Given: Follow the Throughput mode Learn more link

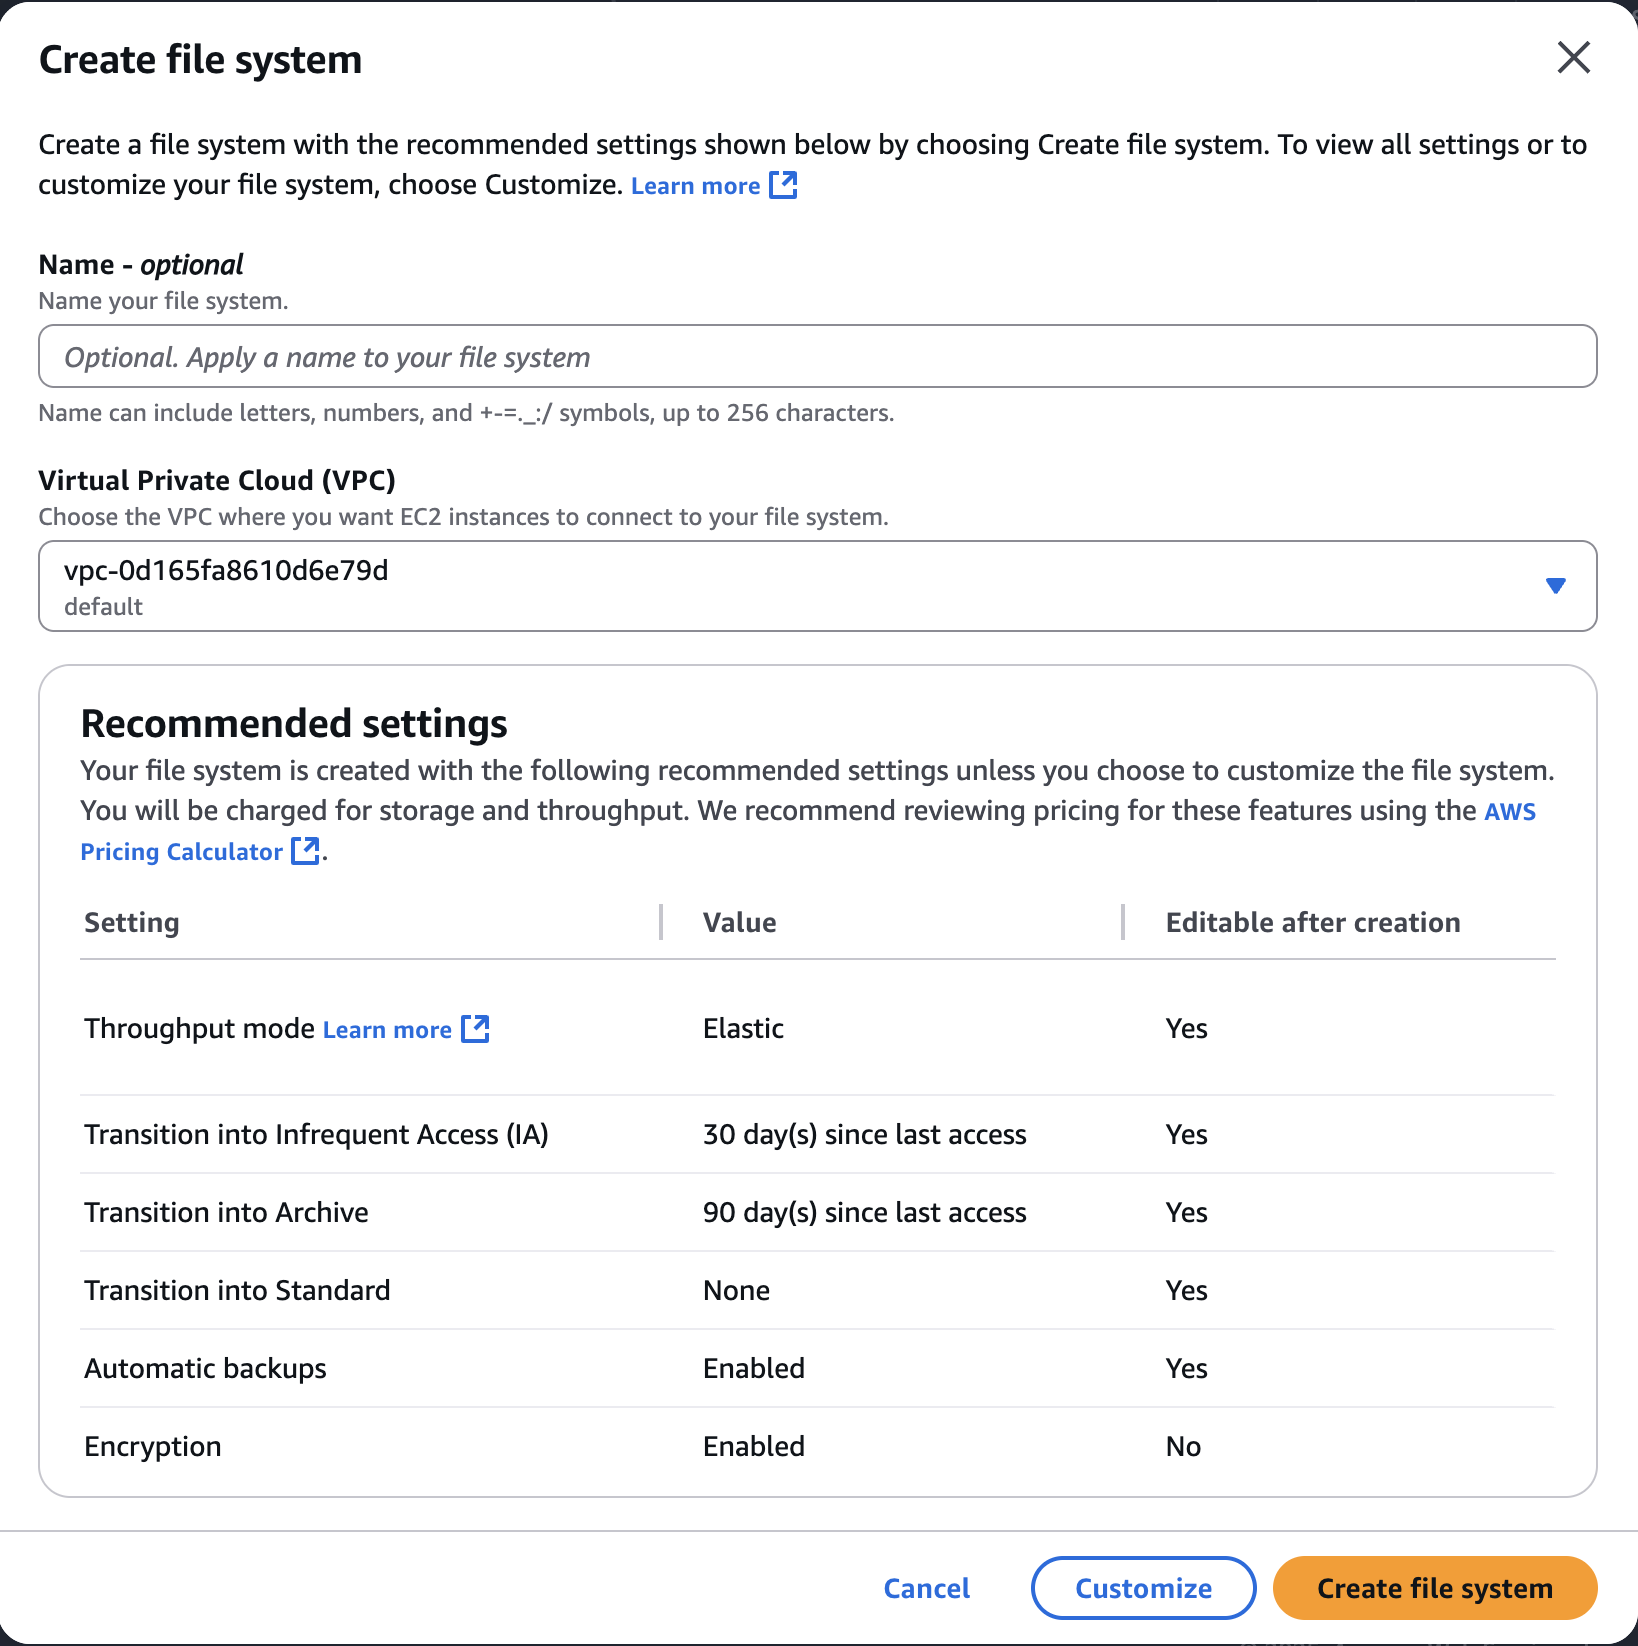Looking at the screenshot, I should [387, 1030].
